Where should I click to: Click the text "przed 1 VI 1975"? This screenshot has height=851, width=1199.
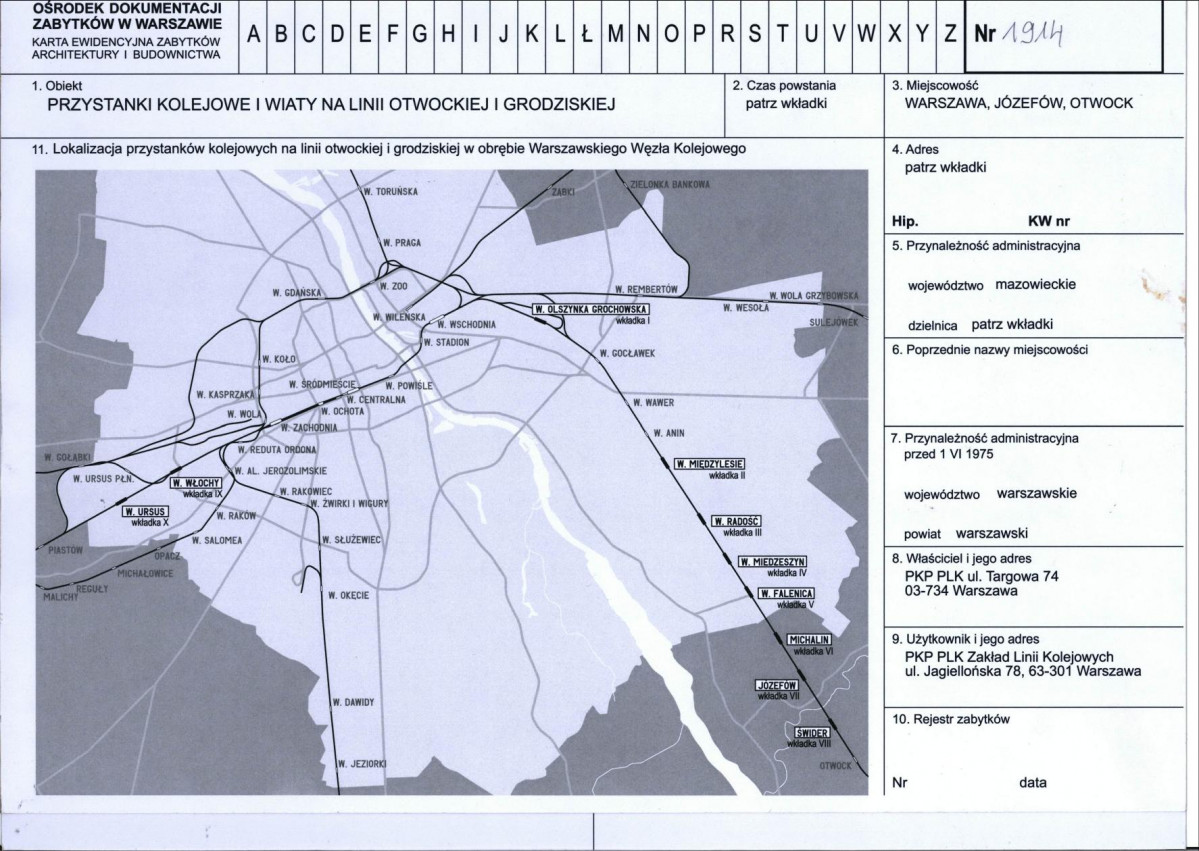click(949, 454)
